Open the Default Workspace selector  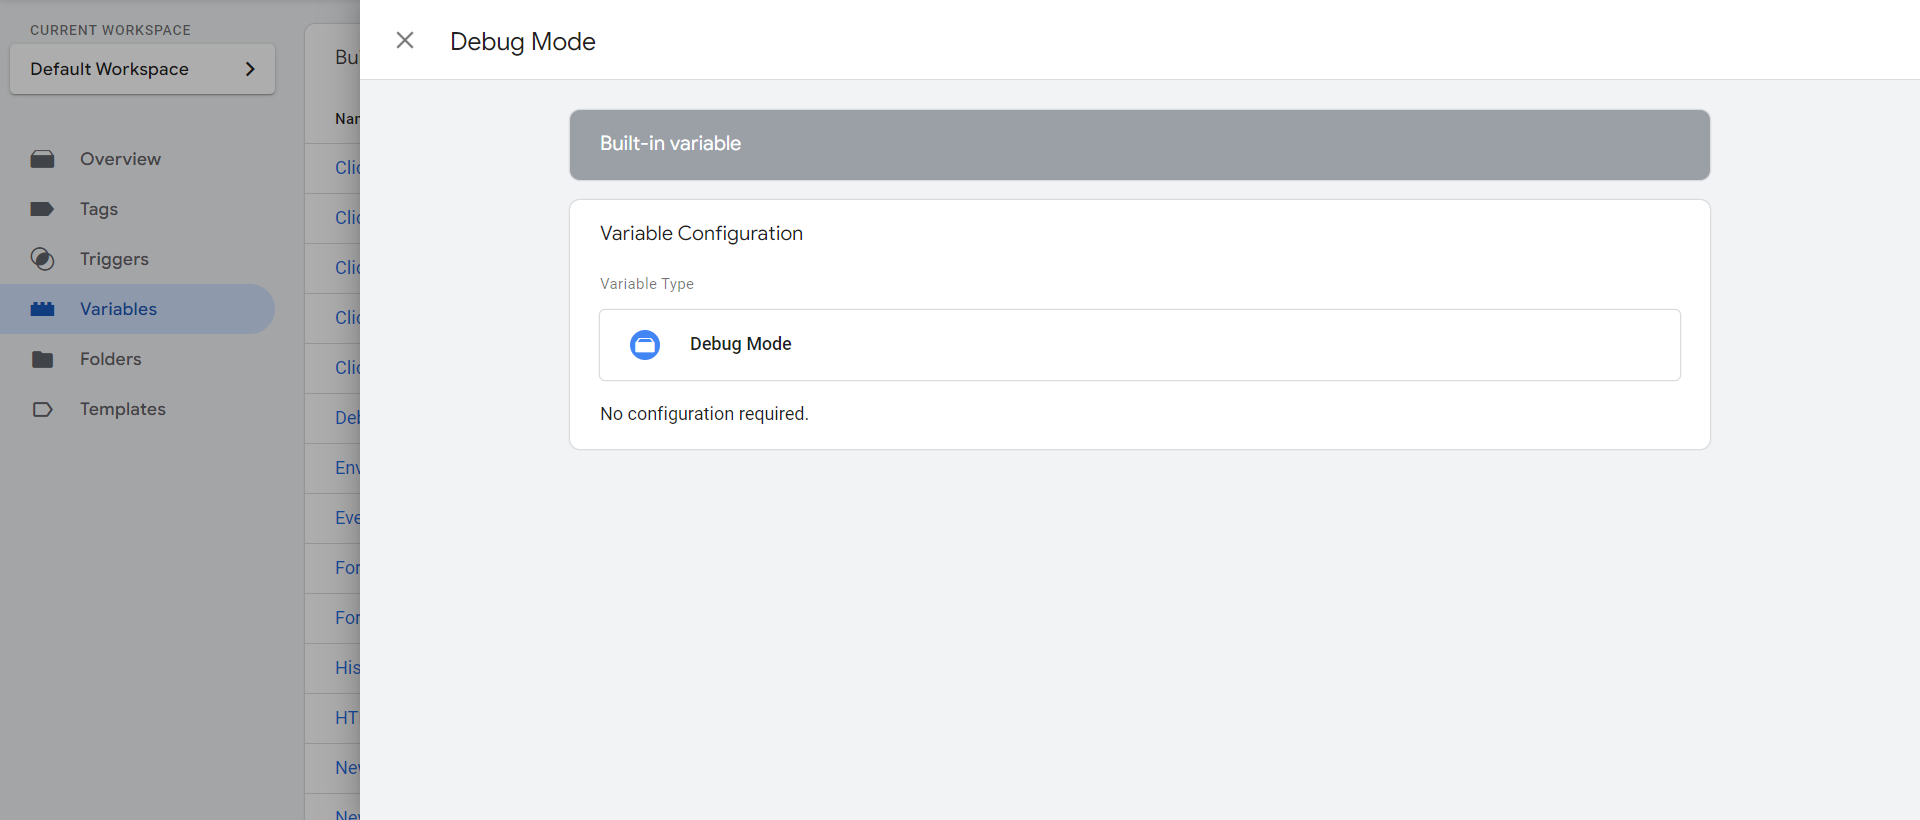pyautogui.click(x=142, y=68)
